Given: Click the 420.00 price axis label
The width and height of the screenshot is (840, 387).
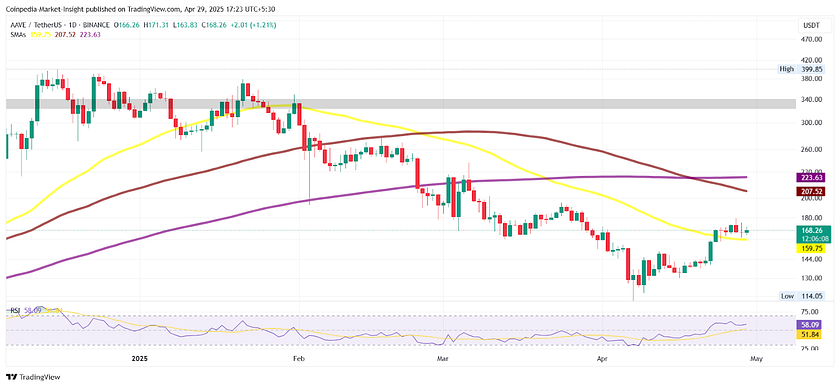Looking at the screenshot, I should pyautogui.click(x=812, y=61).
